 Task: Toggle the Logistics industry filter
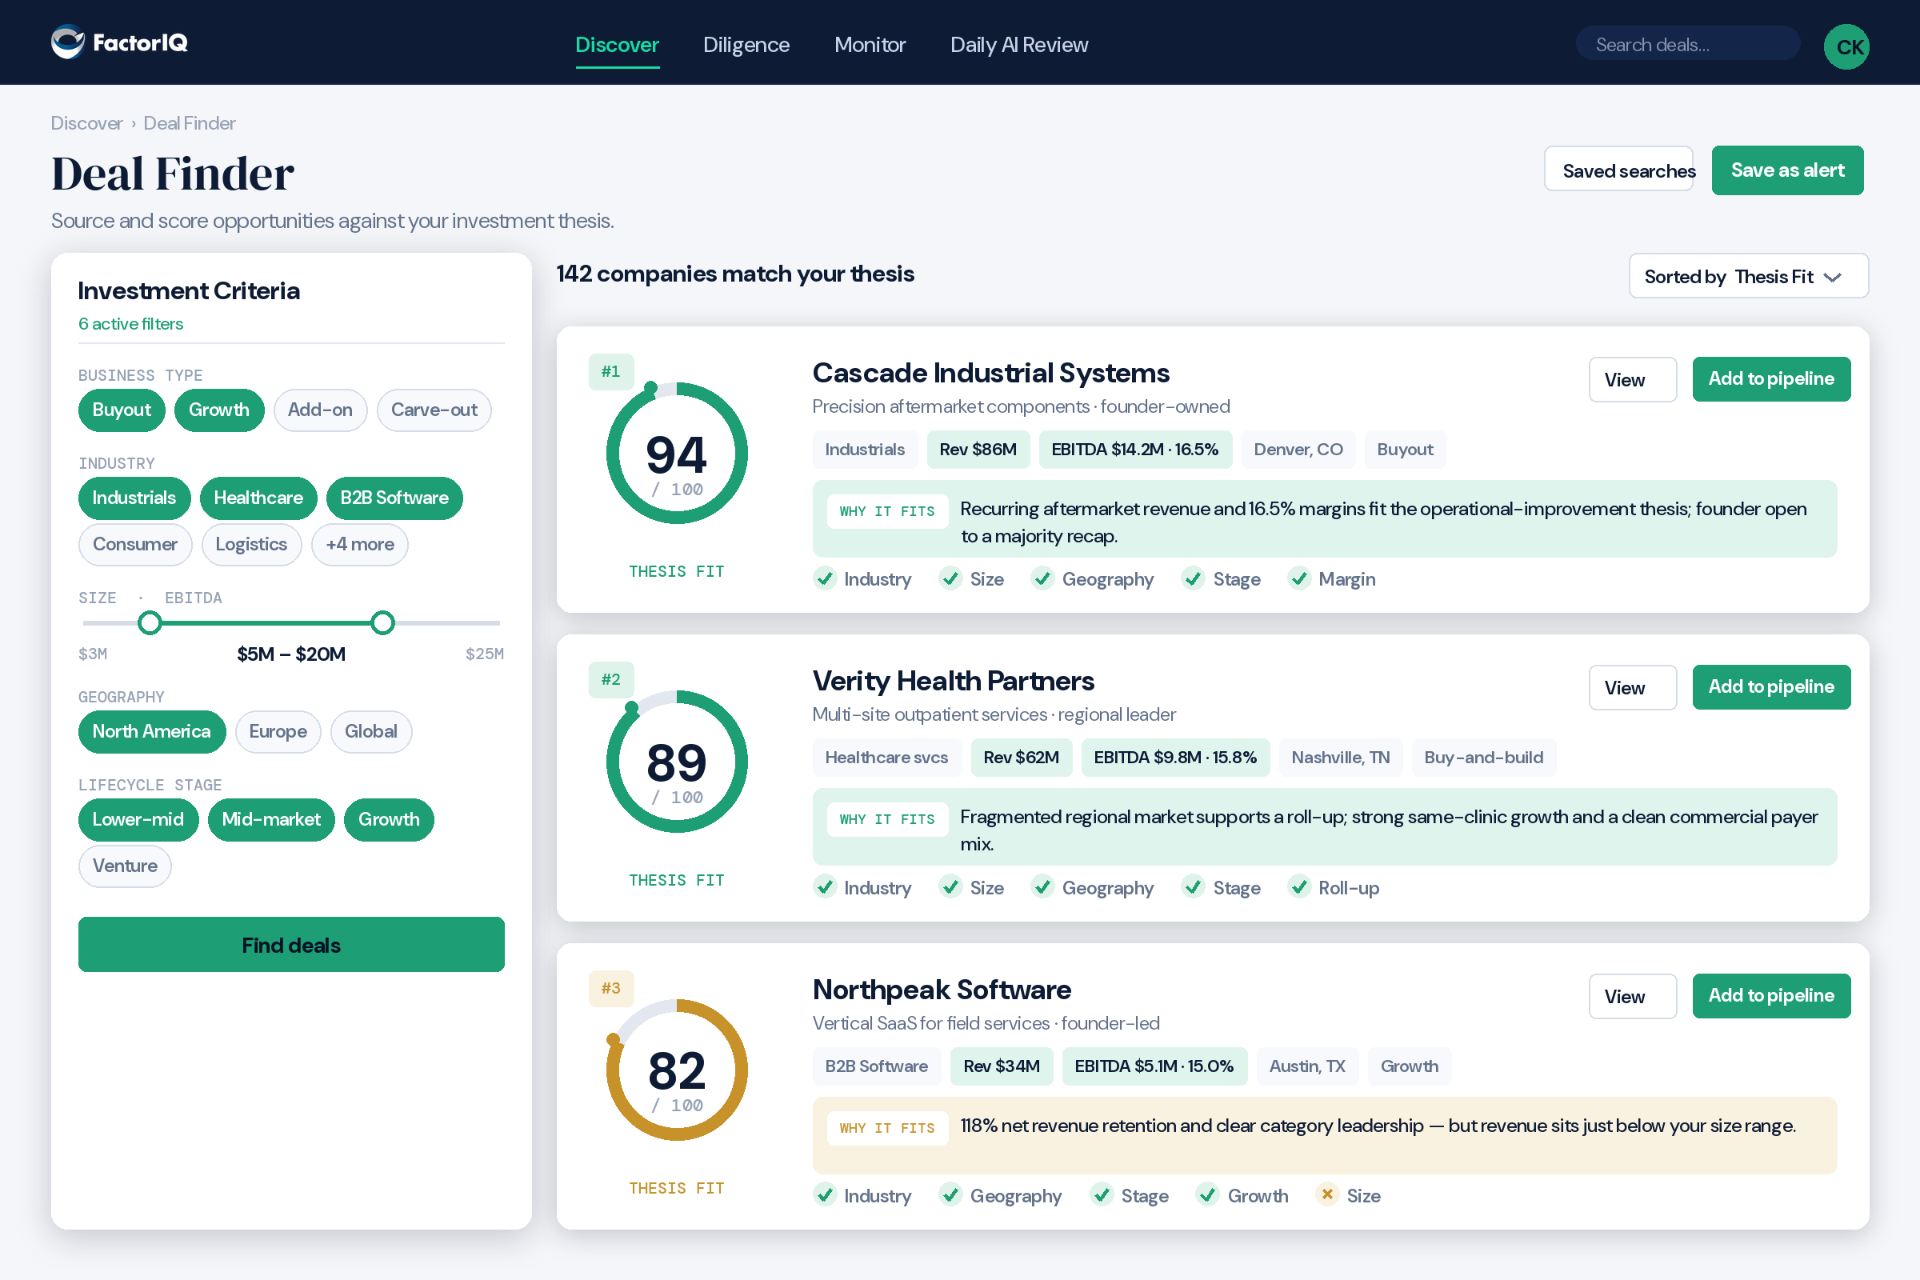251,544
